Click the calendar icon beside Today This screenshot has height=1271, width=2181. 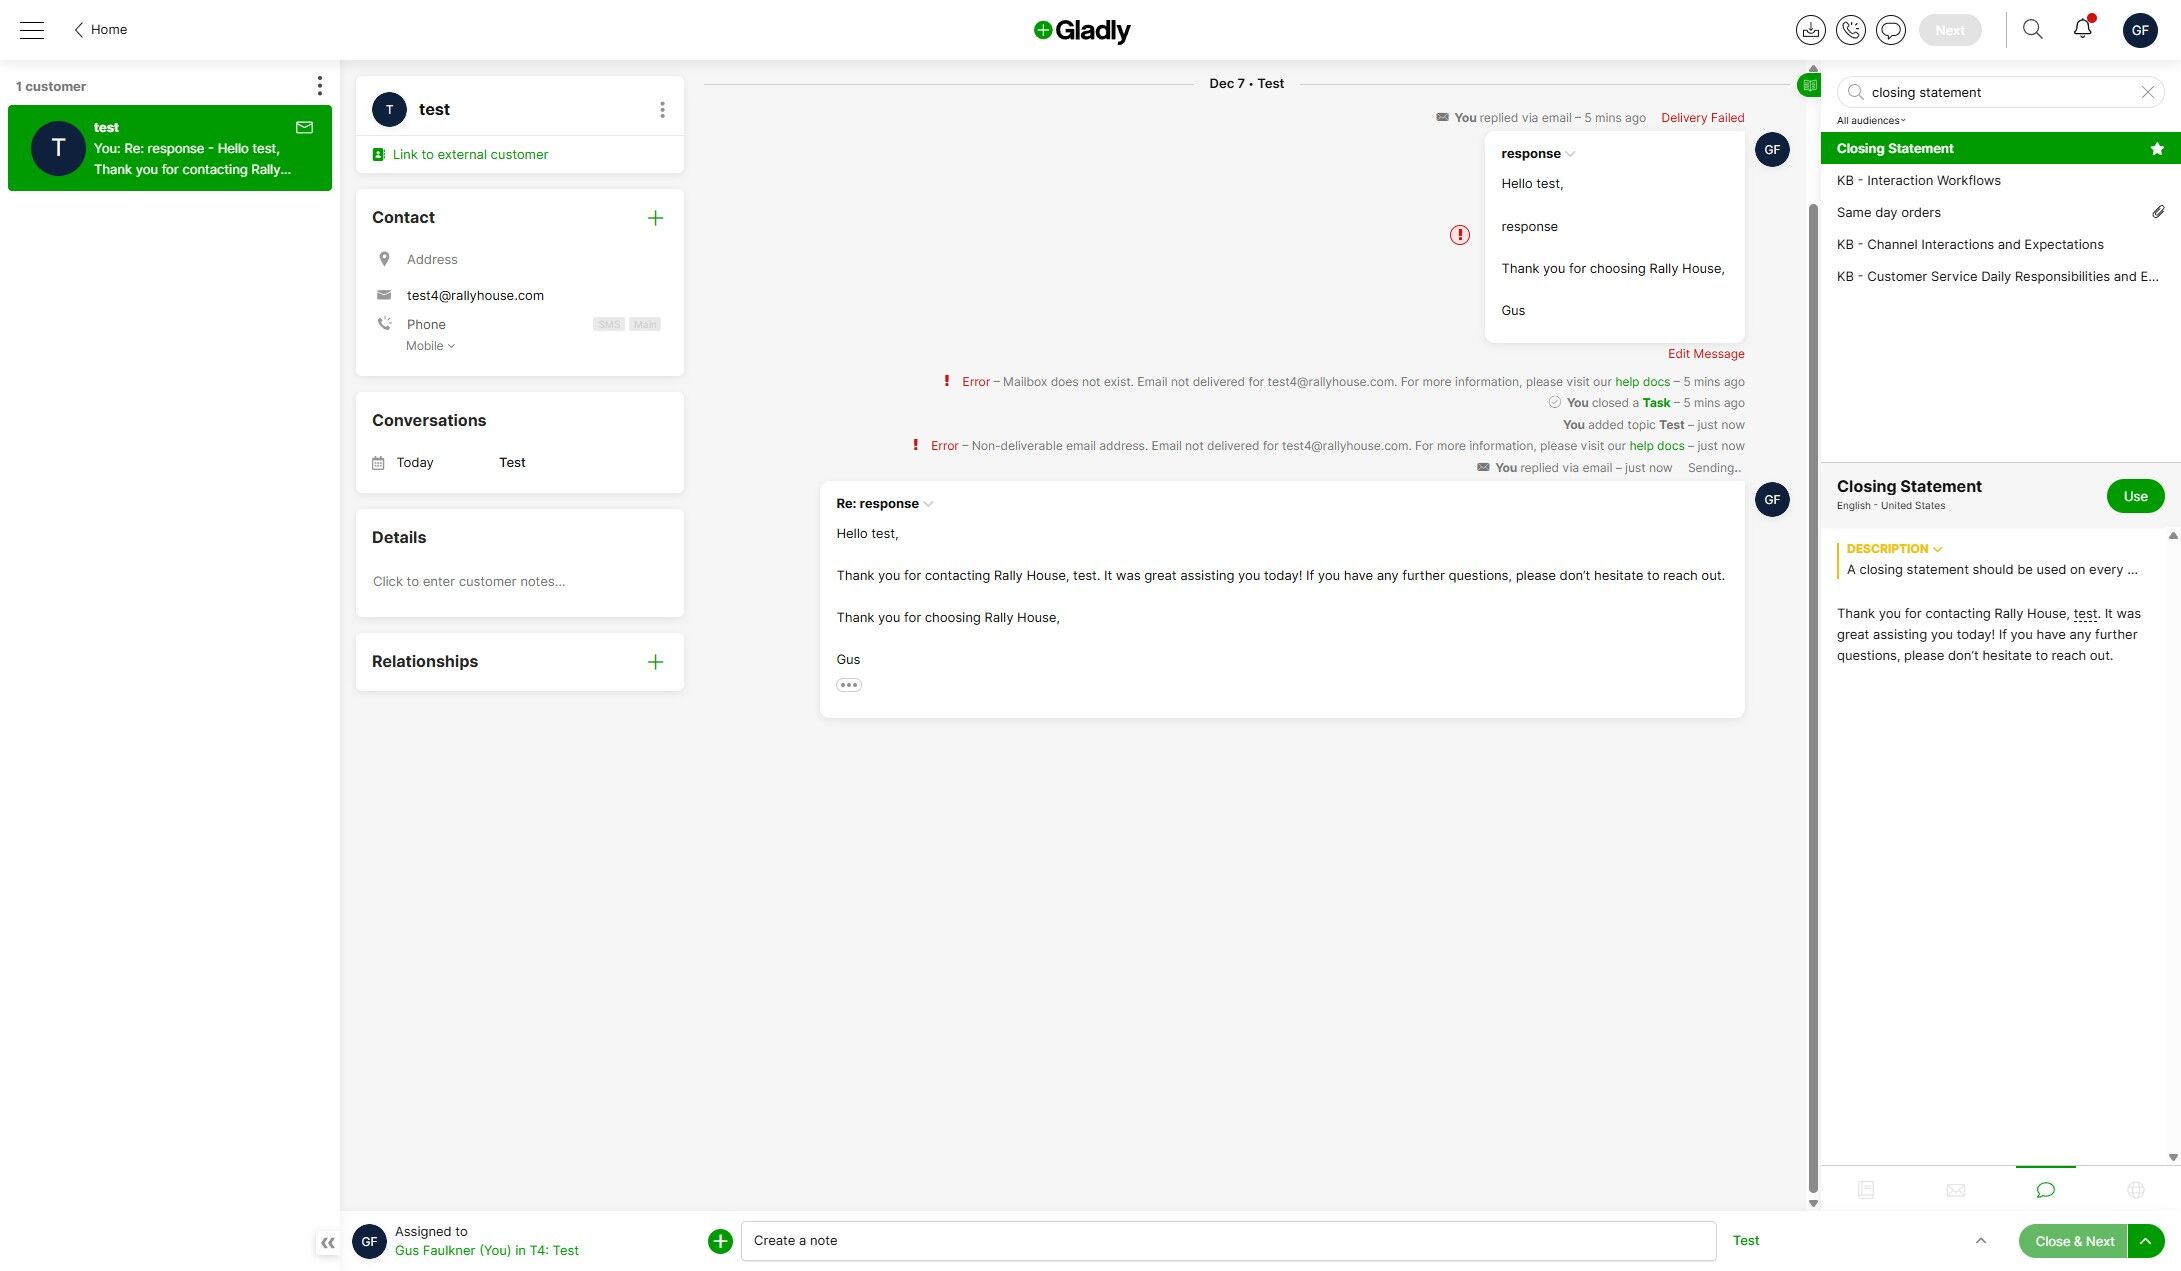378,463
